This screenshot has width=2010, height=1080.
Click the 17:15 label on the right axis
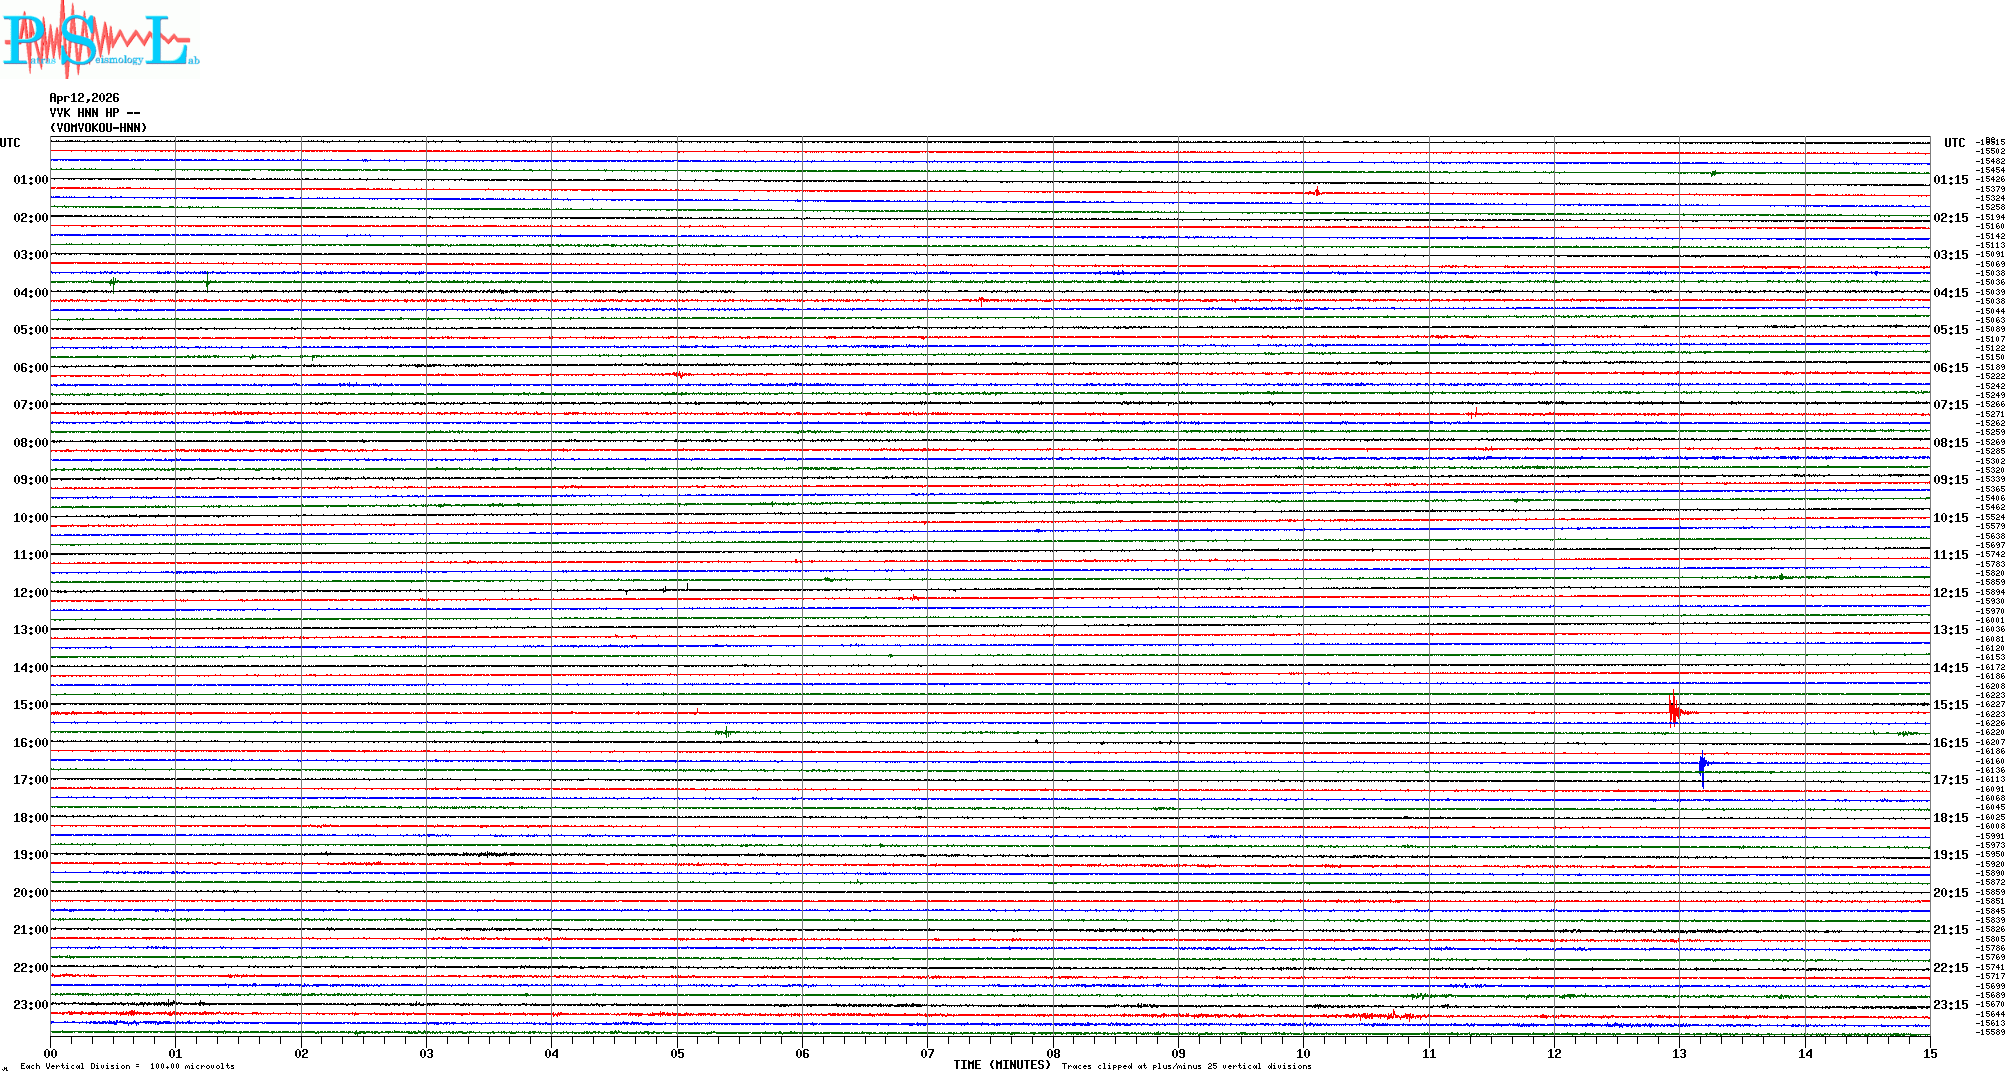tap(1950, 780)
